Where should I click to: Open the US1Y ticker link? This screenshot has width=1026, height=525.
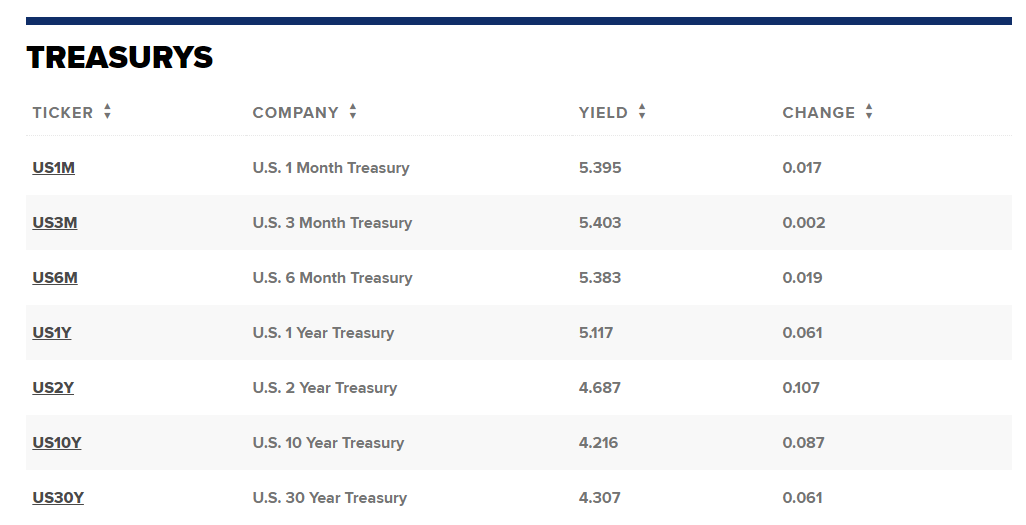(x=52, y=333)
